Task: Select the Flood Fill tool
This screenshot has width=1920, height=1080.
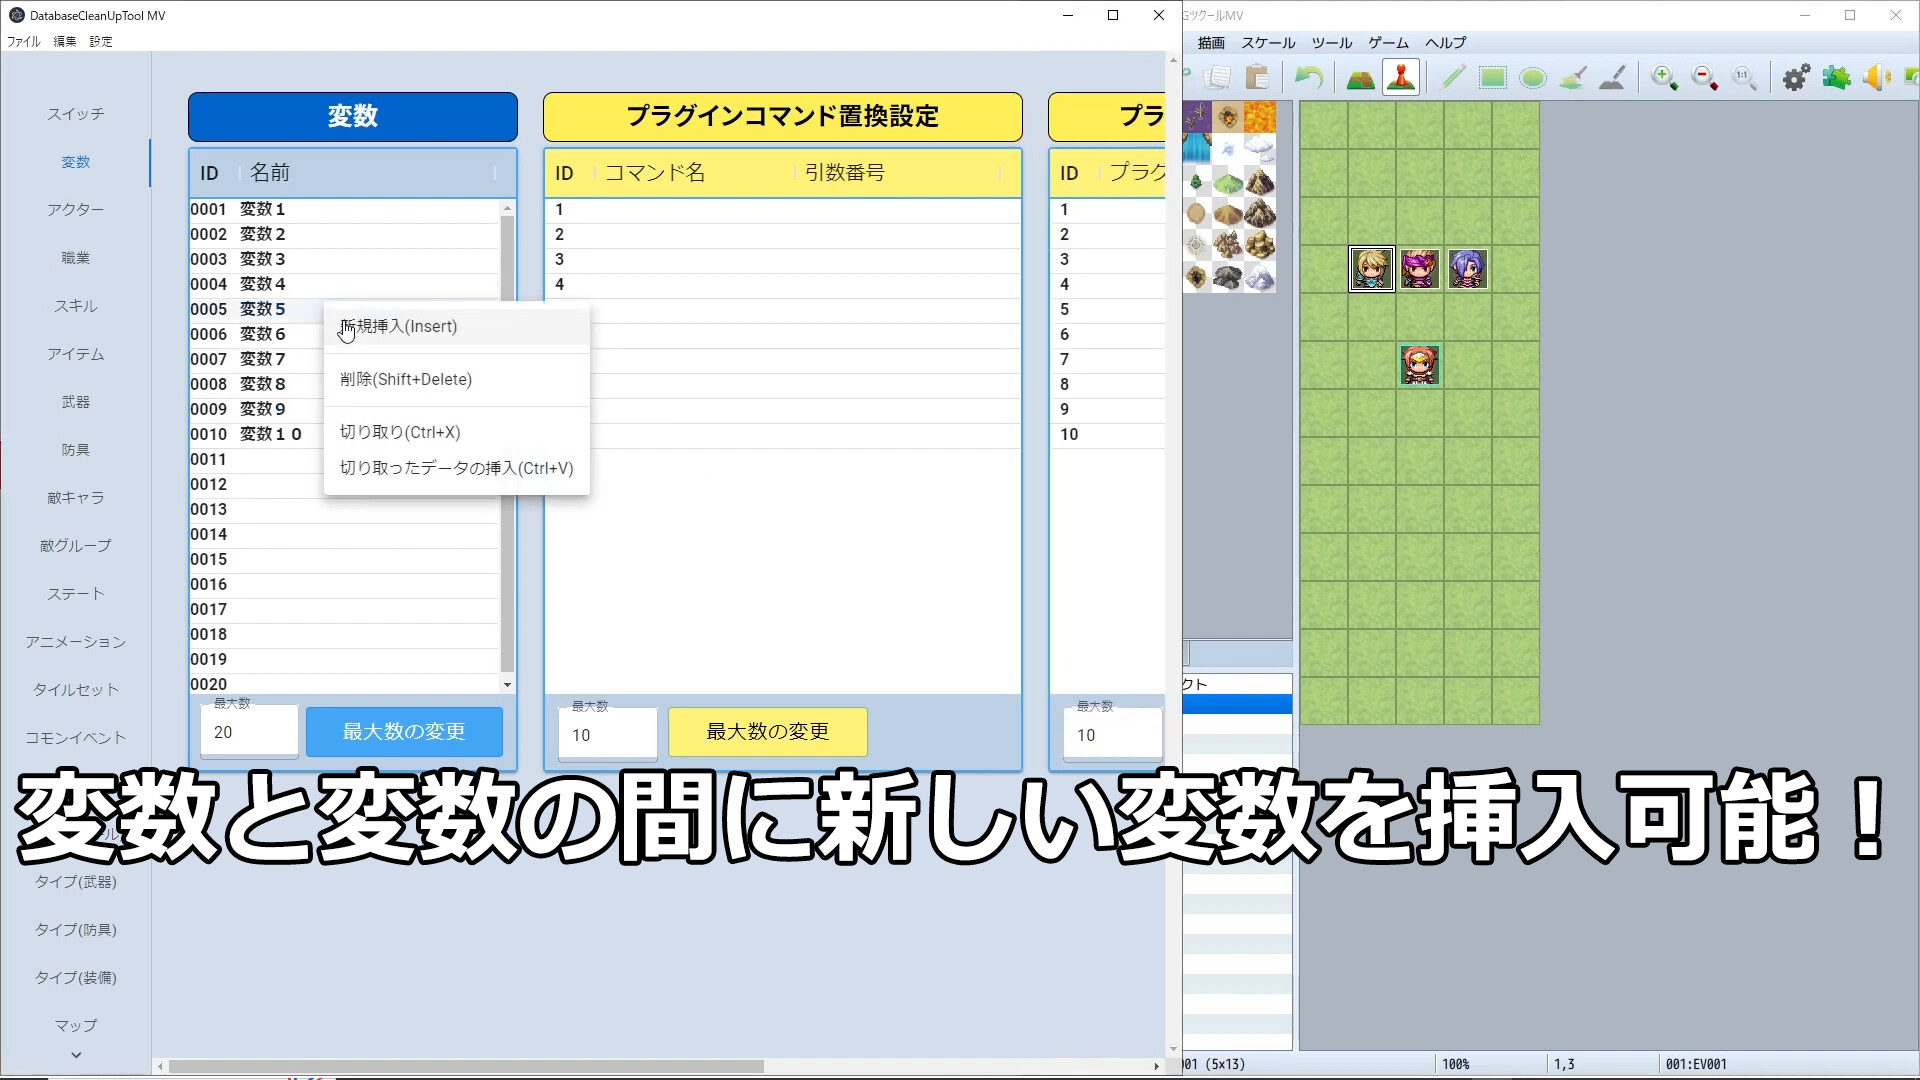Action: (1572, 77)
